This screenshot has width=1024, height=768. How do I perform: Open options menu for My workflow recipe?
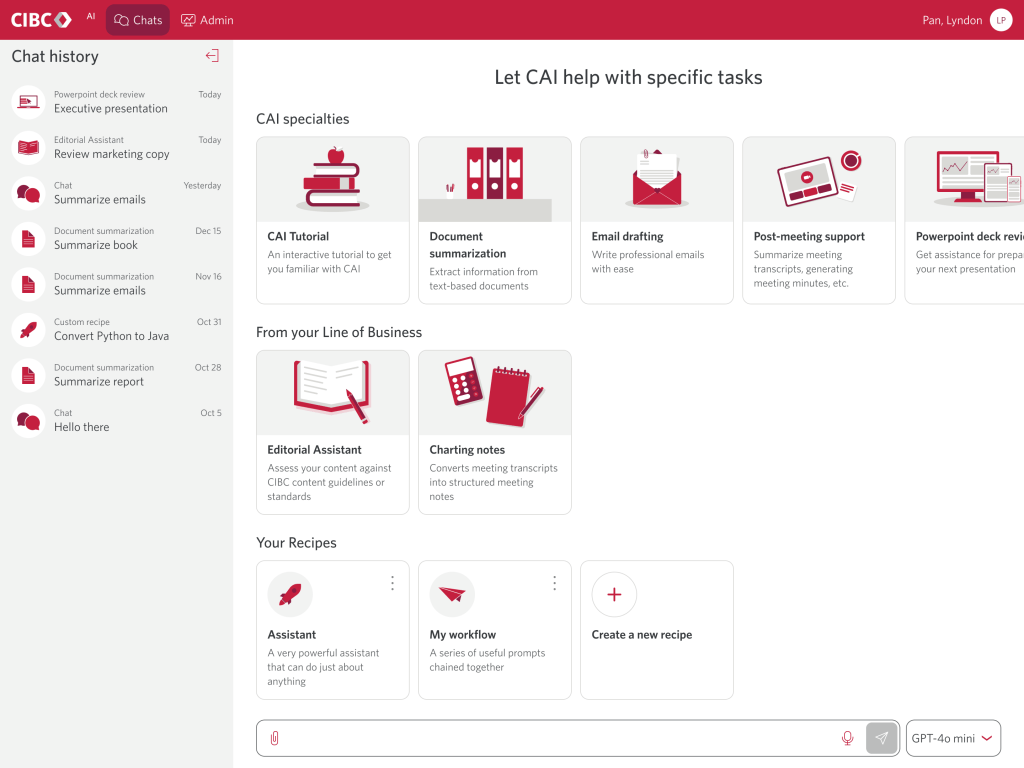click(554, 583)
